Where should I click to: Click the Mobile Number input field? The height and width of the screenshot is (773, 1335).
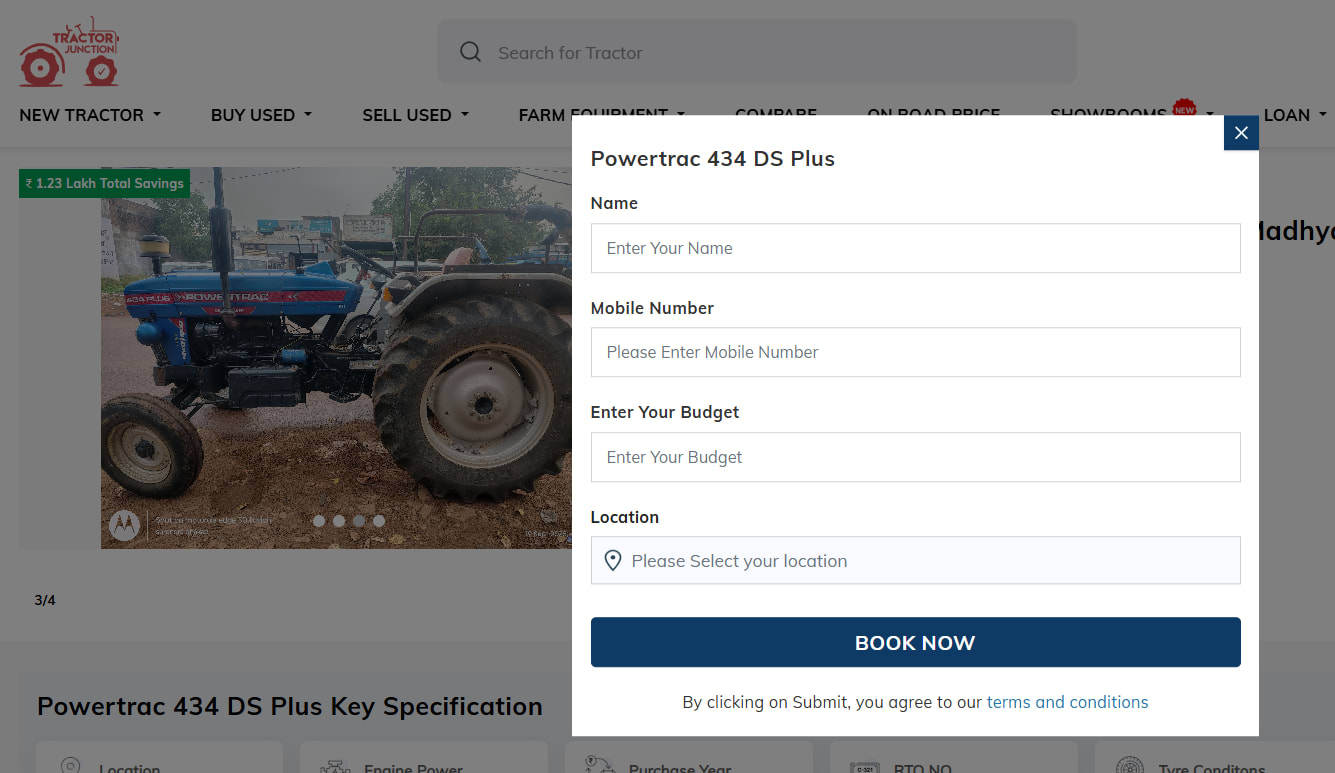[x=915, y=352]
